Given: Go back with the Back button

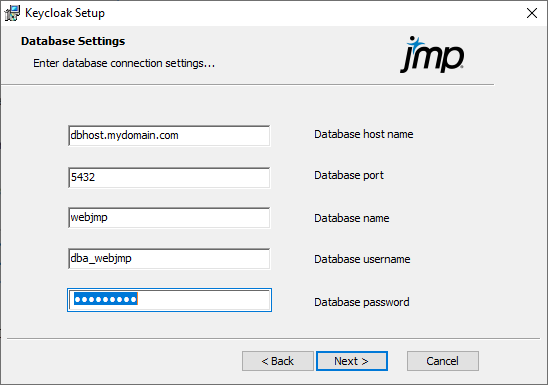Looking at the screenshot, I should click(x=278, y=361).
